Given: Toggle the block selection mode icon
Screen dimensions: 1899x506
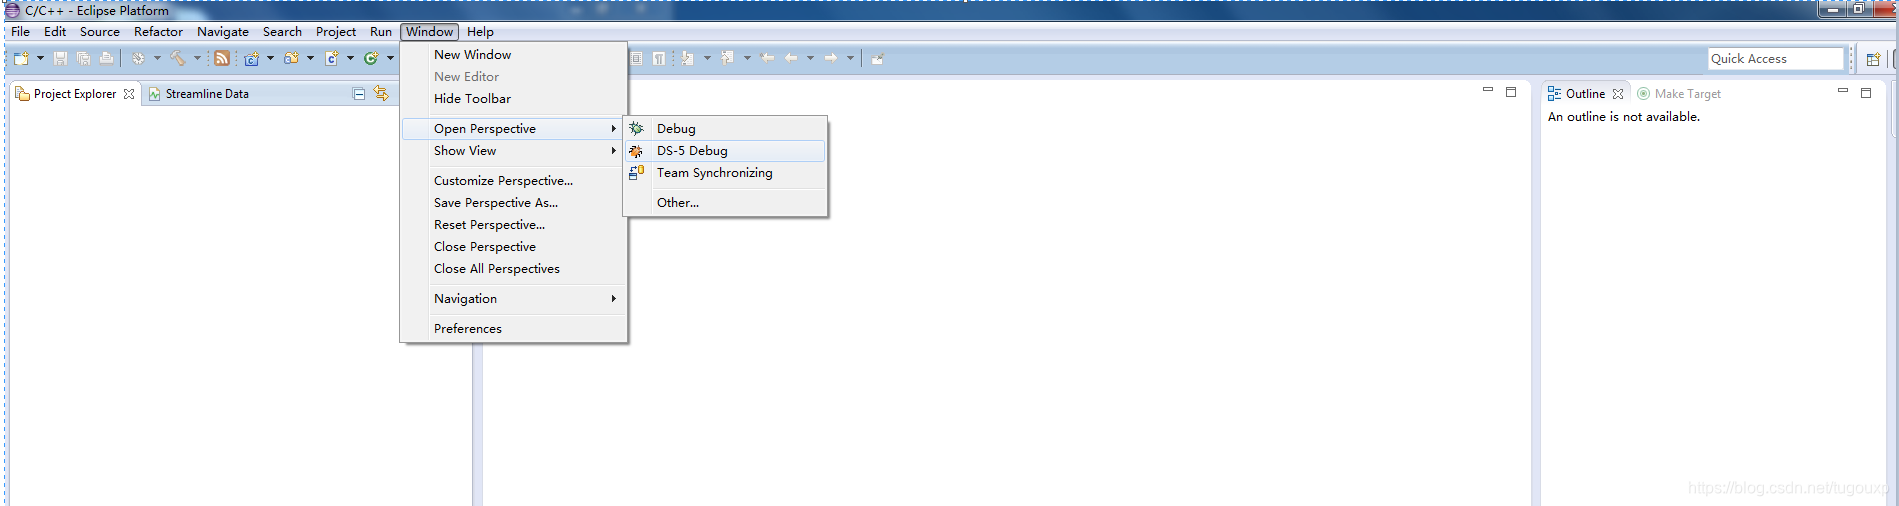Looking at the screenshot, I should tap(636, 58).
